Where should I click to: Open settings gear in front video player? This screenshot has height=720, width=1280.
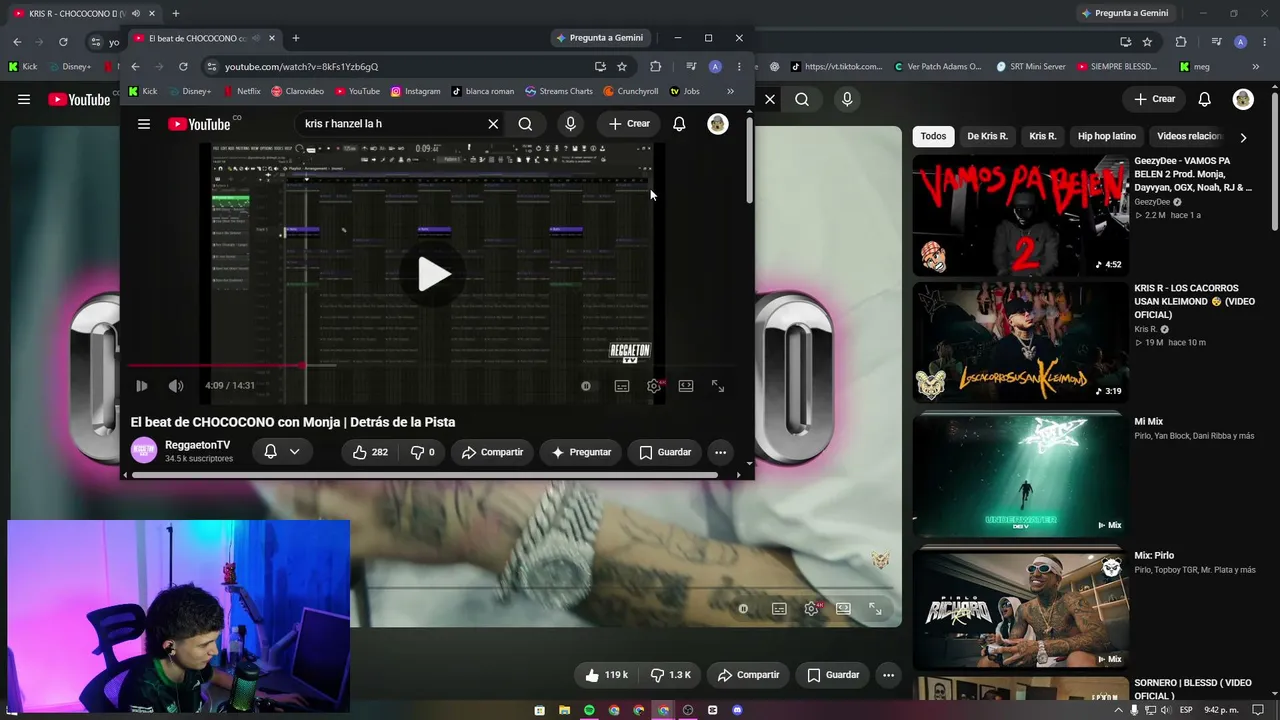click(654, 386)
